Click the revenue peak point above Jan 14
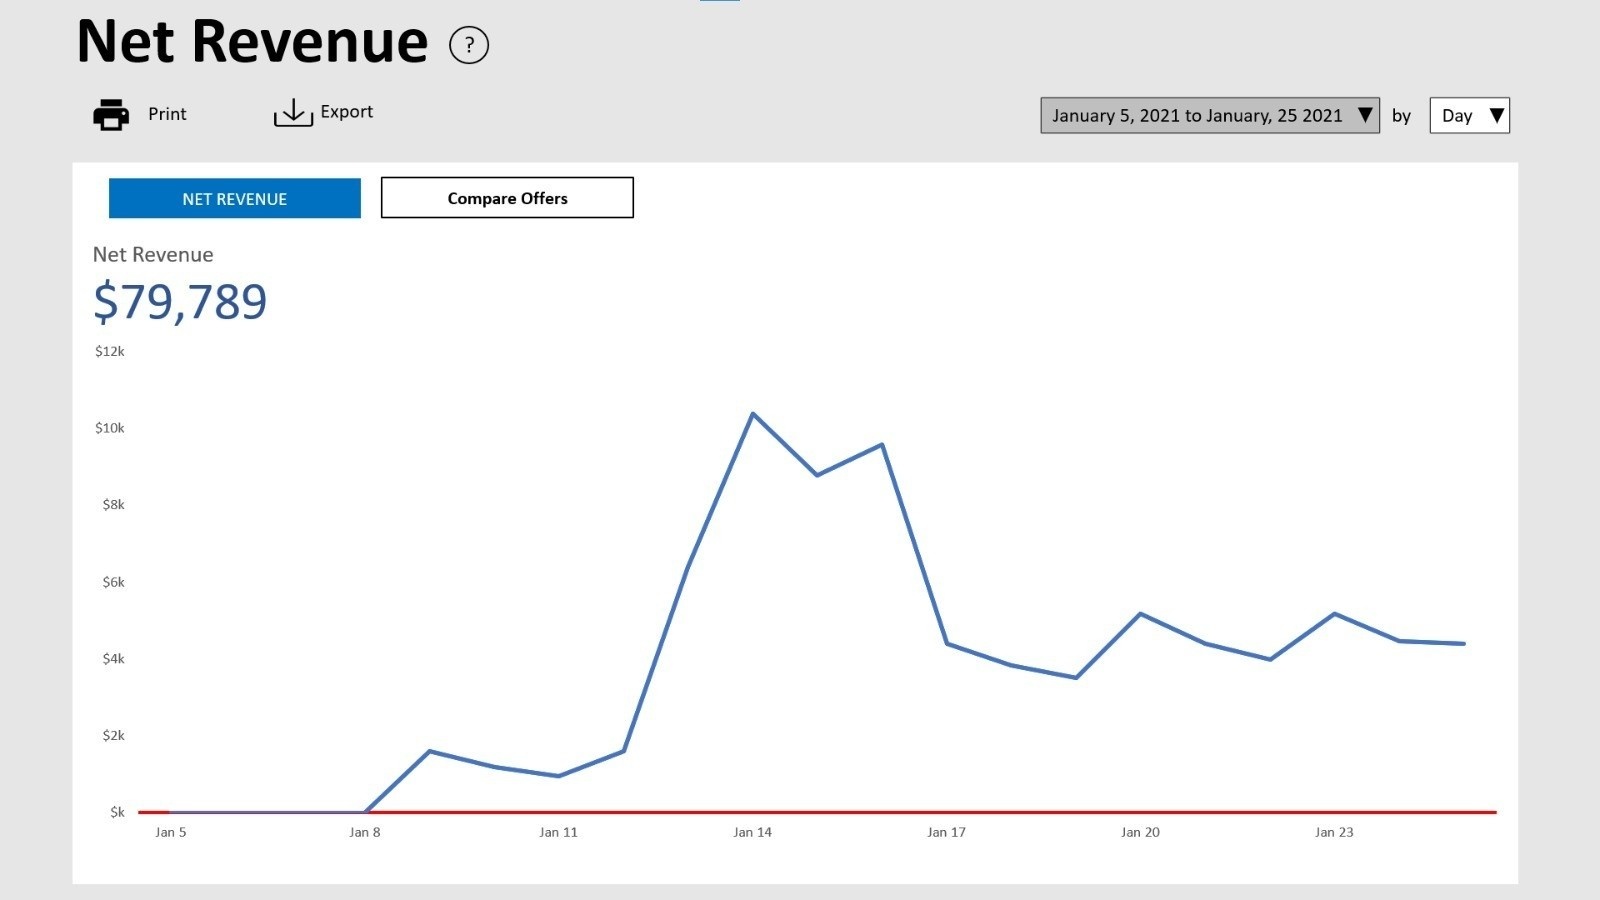 point(752,413)
